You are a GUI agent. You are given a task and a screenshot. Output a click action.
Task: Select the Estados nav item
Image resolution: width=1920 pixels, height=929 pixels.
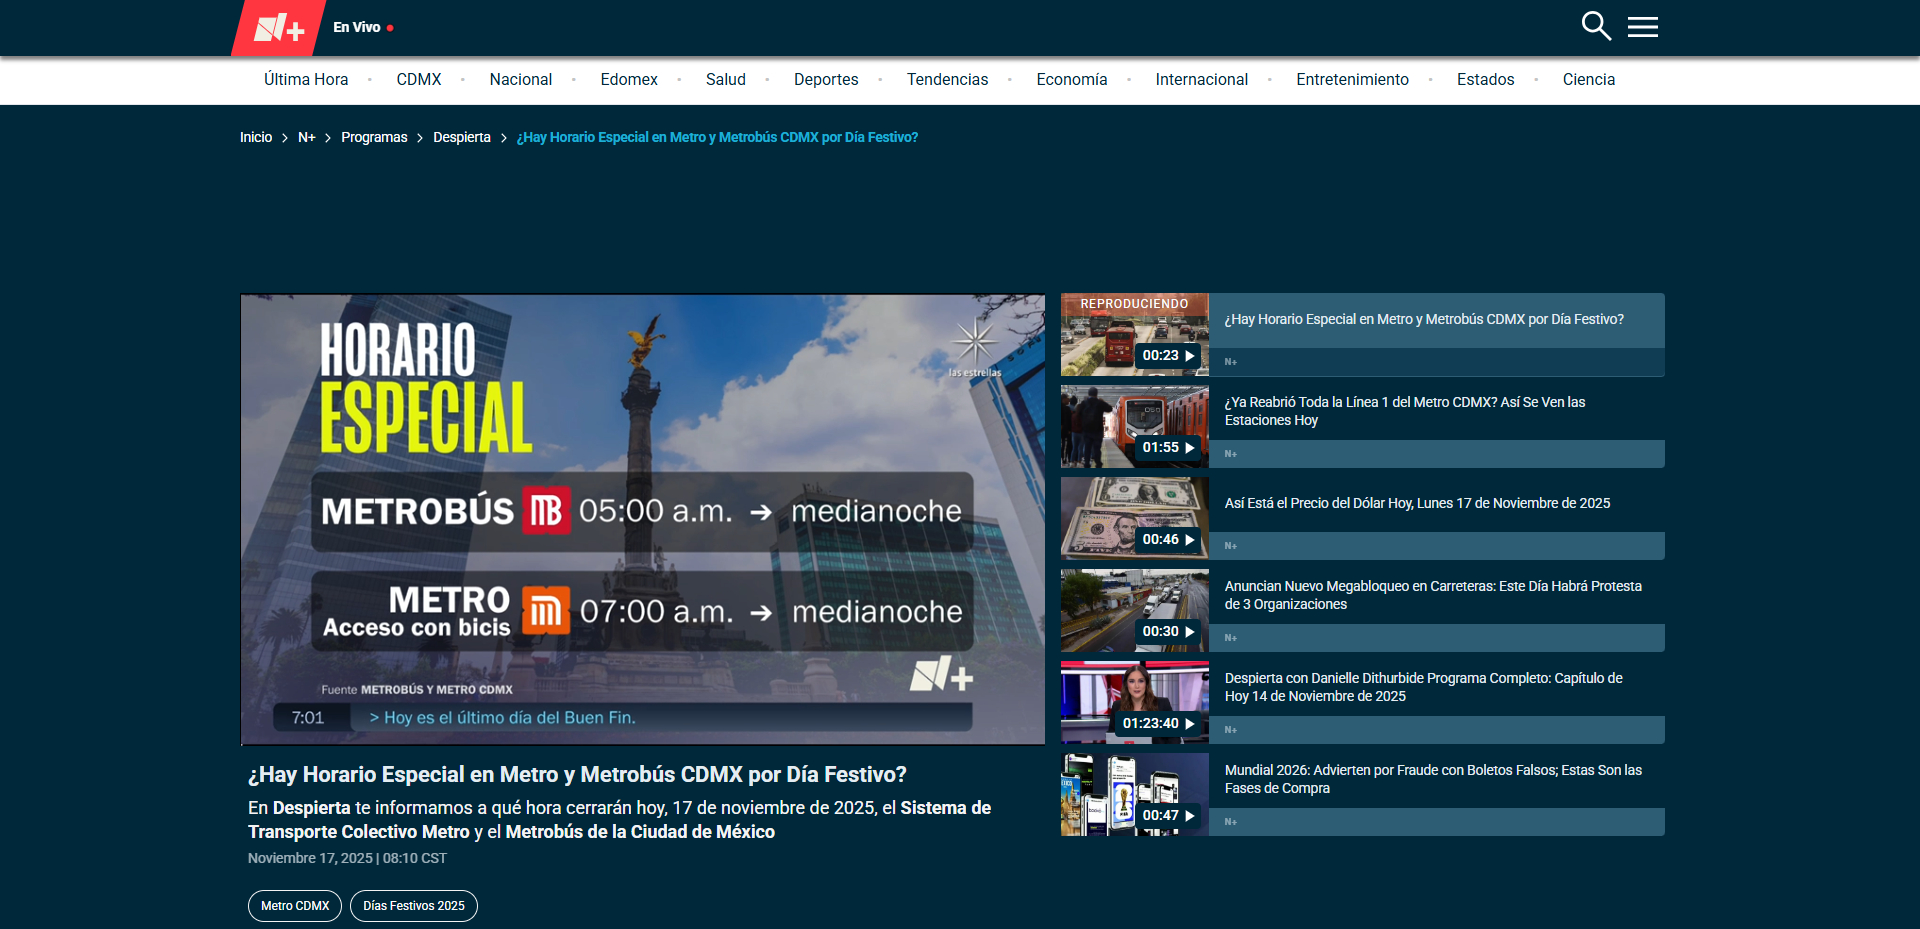click(1486, 80)
